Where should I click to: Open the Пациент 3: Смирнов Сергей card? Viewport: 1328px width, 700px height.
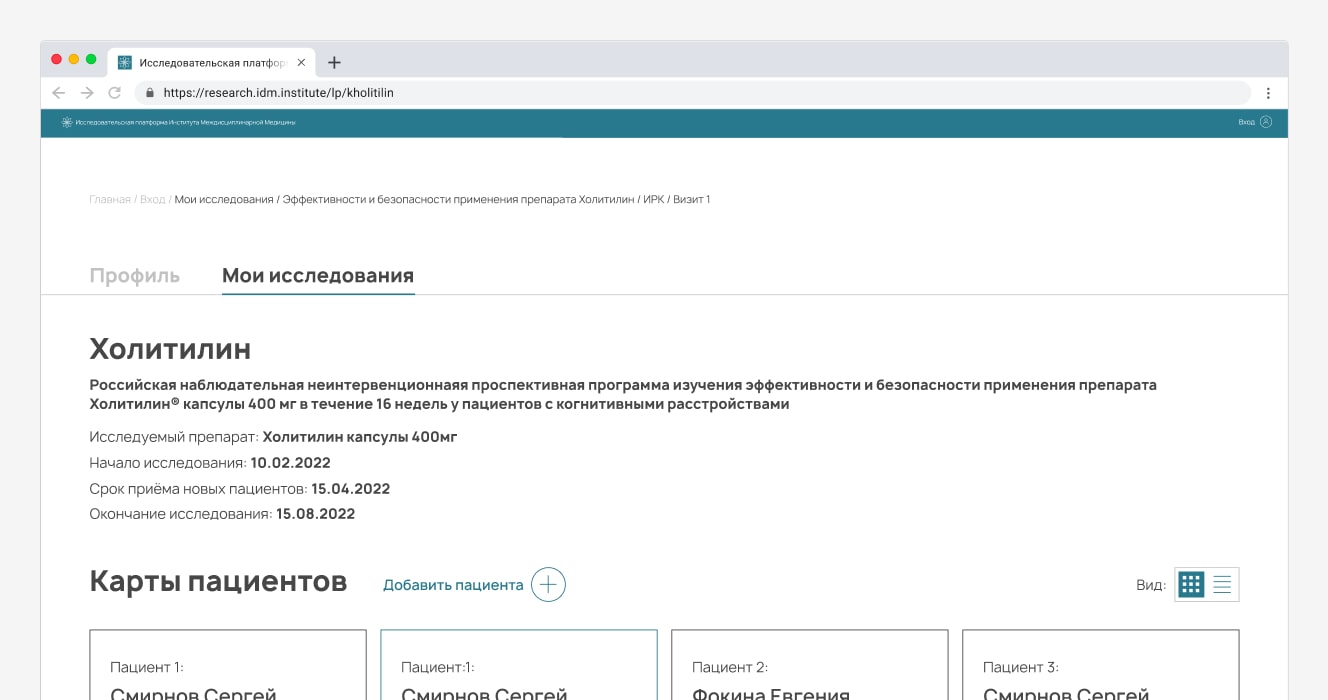[x=1101, y=665]
